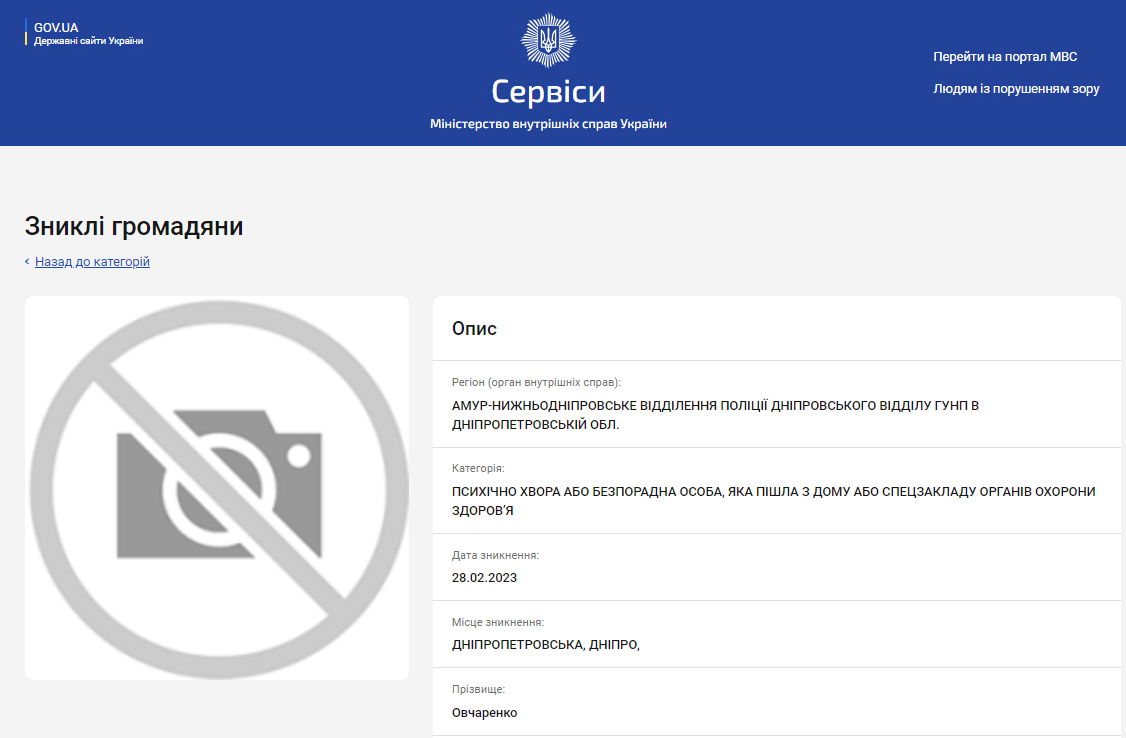Screen dimensions: 1126x738
Task: Follow Перейти на портал МВС link
Action: (x=1005, y=57)
